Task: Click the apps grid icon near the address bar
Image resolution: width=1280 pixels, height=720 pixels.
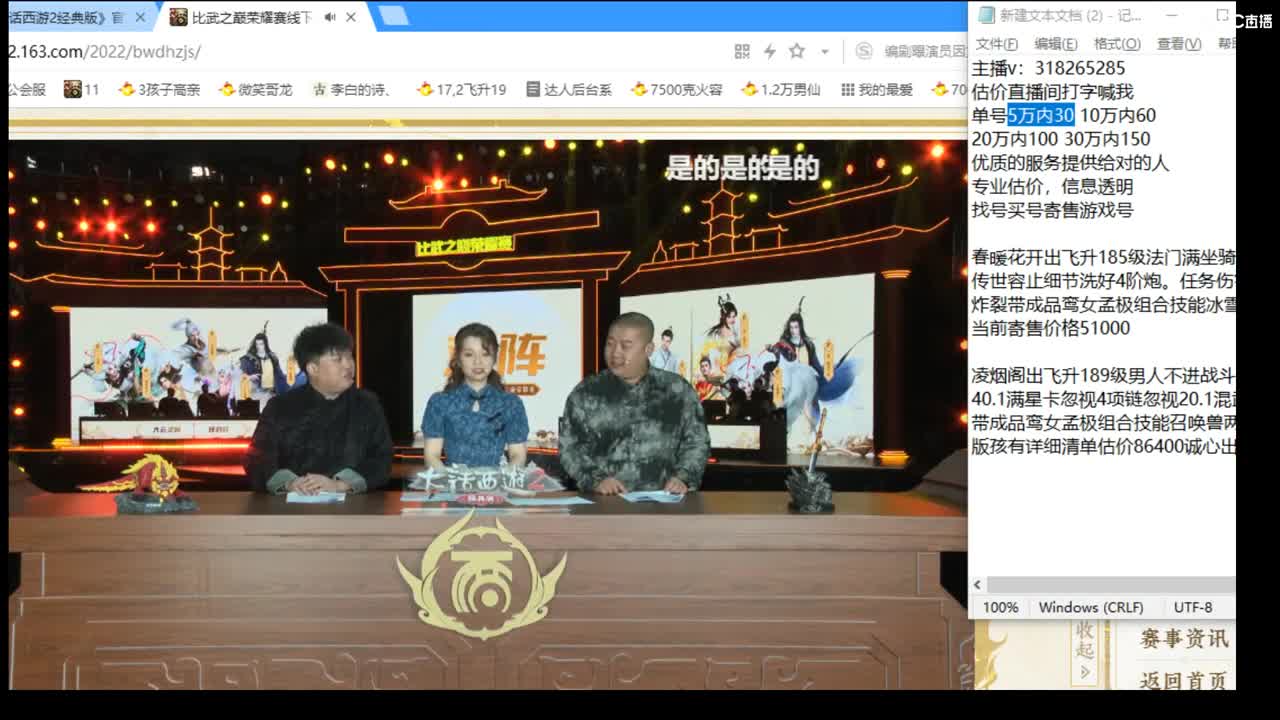Action: (743, 51)
